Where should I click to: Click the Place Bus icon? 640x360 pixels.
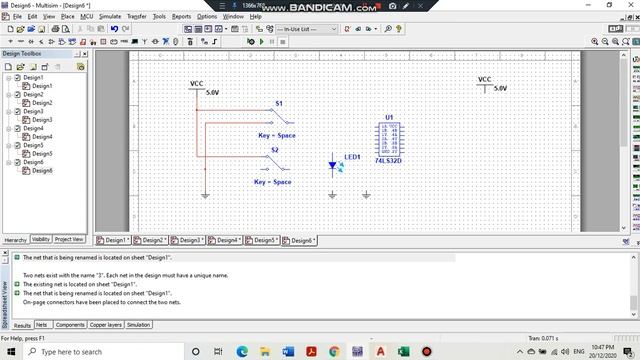215,42
